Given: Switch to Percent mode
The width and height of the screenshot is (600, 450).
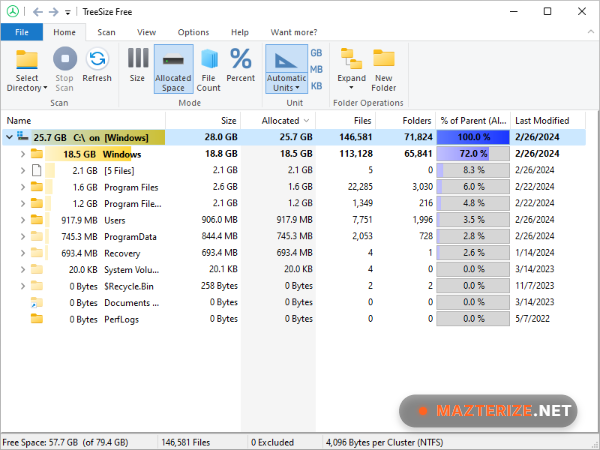Looking at the screenshot, I should pyautogui.click(x=240, y=65).
